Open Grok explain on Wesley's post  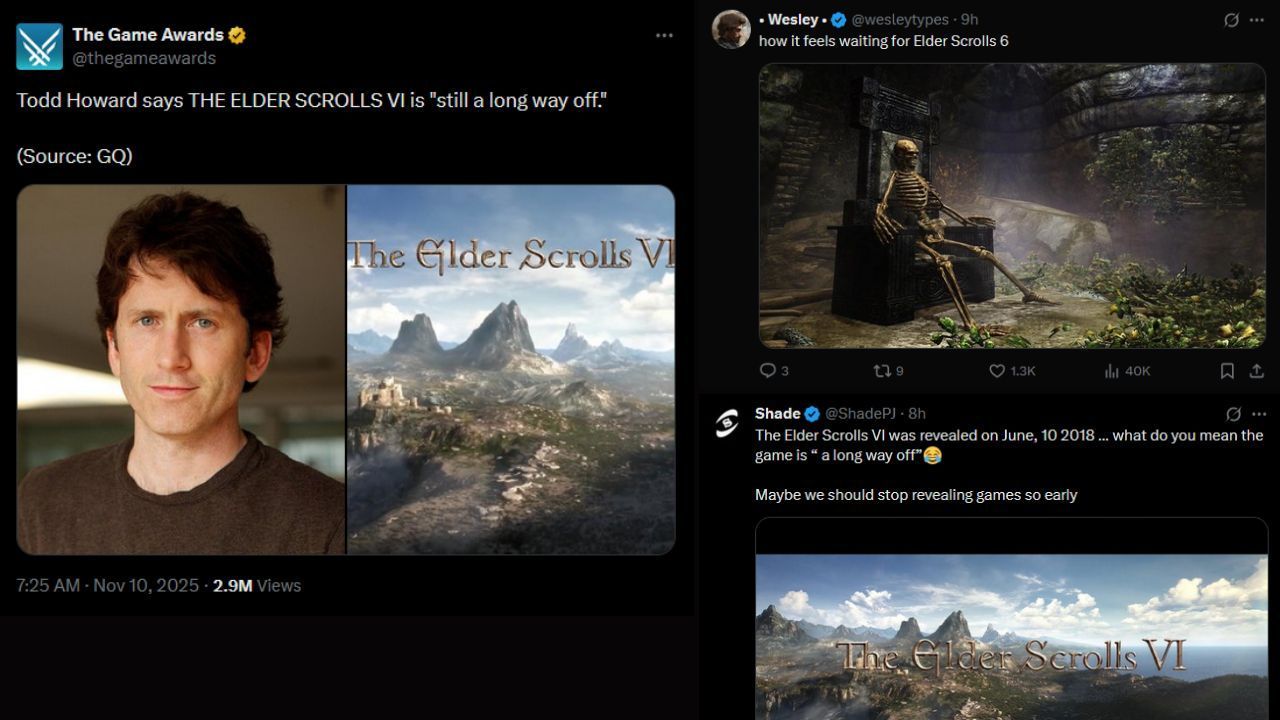point(1233,20)
